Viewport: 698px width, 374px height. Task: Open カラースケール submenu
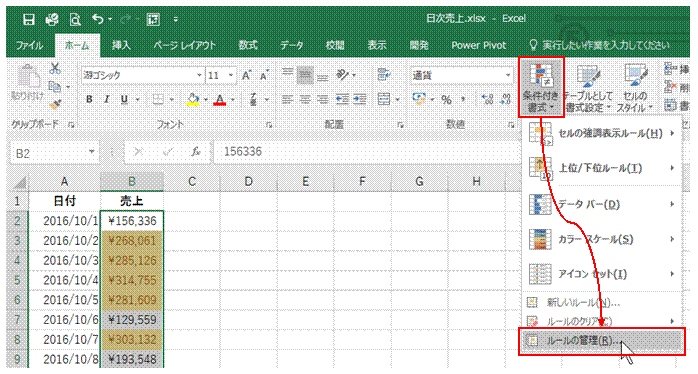(601, 240)
